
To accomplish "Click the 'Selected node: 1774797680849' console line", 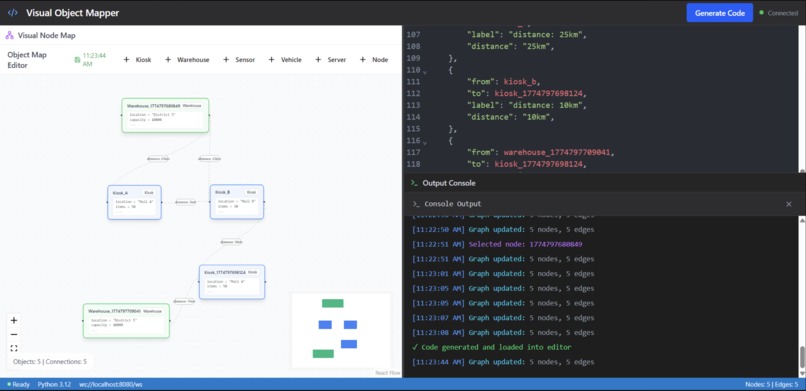I will [497, 244].
